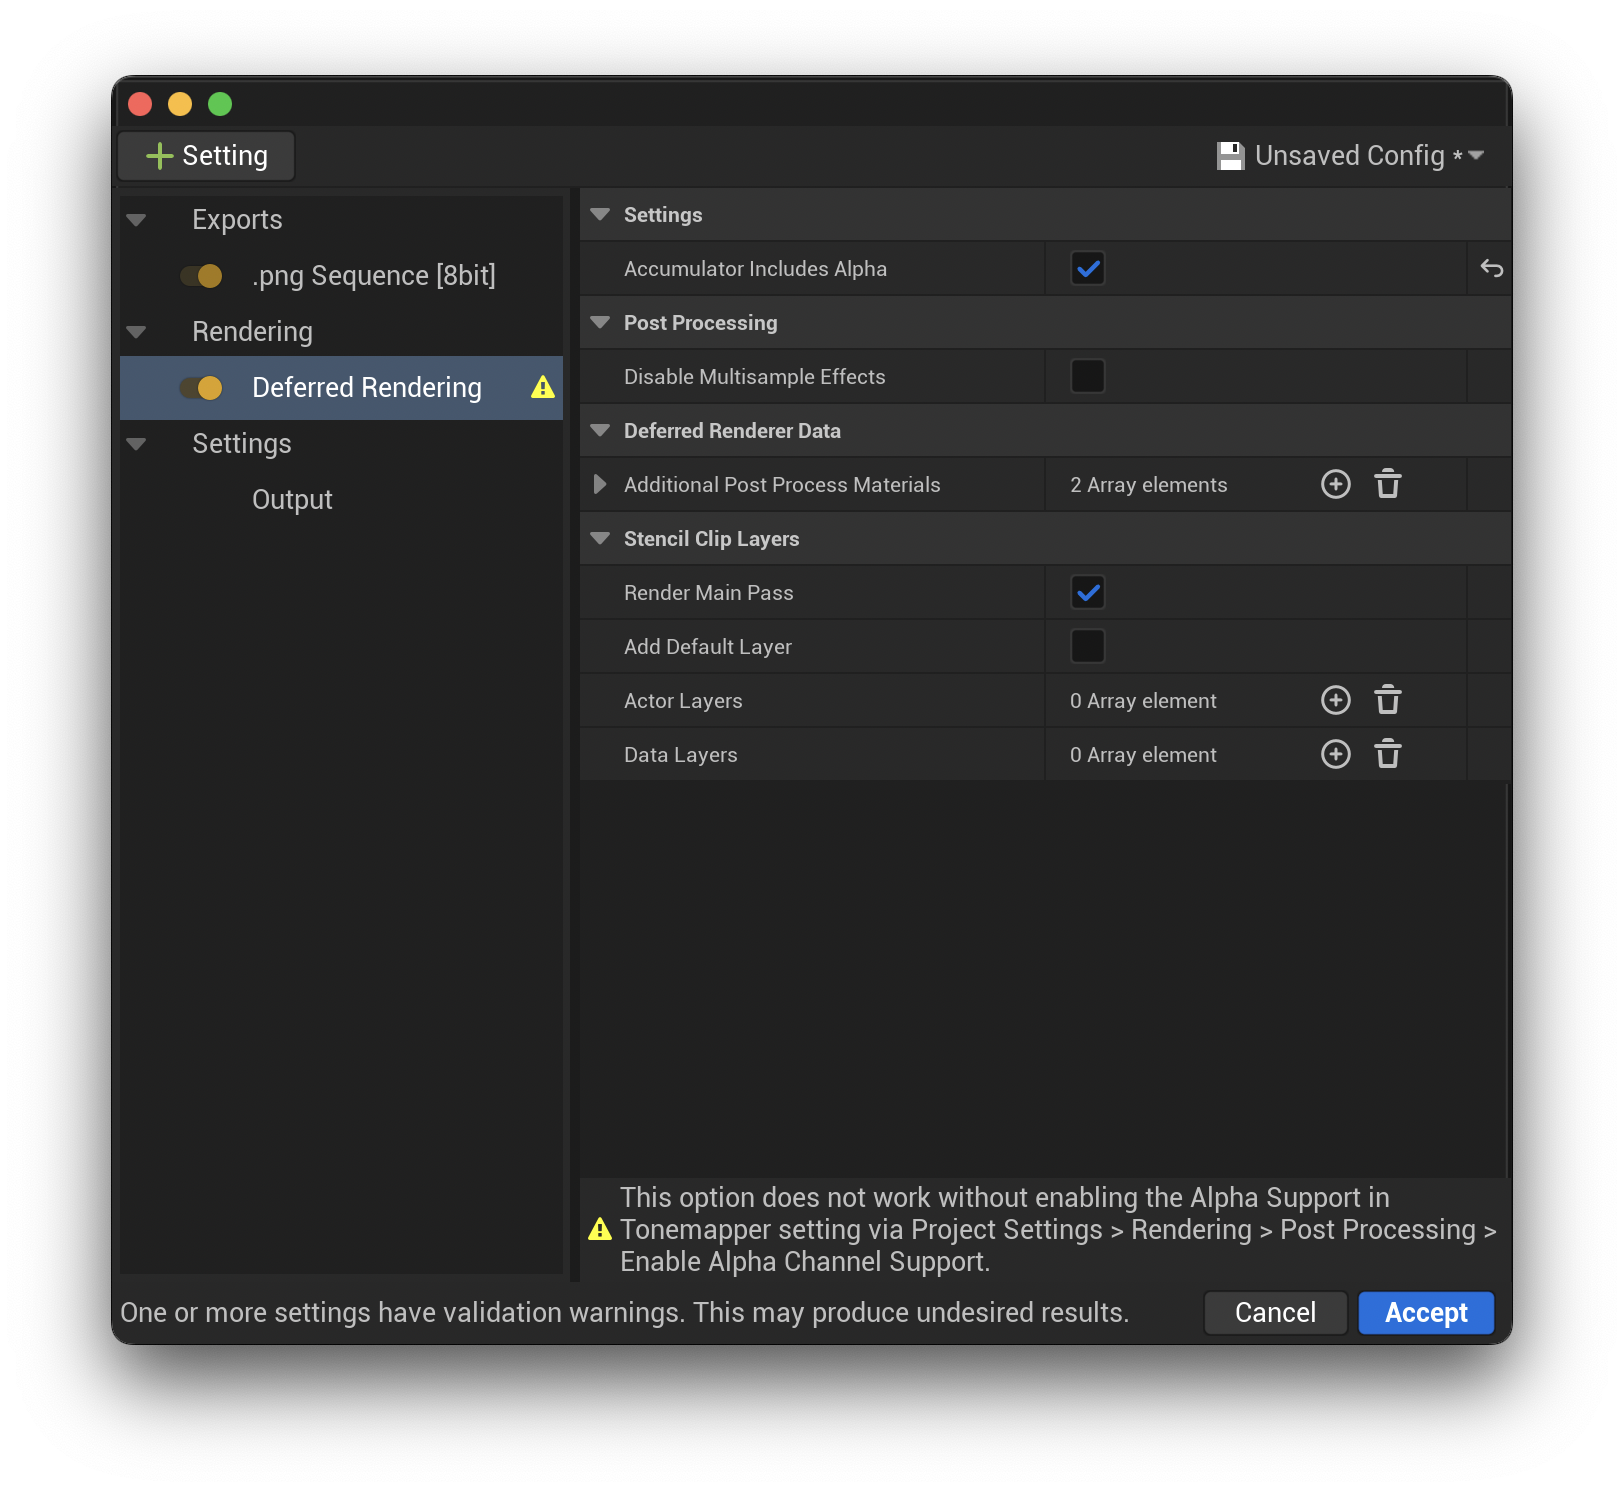Viewport: 1624px width, 1492px height.
Task: Open the Unsaved Config dropdown
Action: pyautogui.click(x=1477, y=155)
